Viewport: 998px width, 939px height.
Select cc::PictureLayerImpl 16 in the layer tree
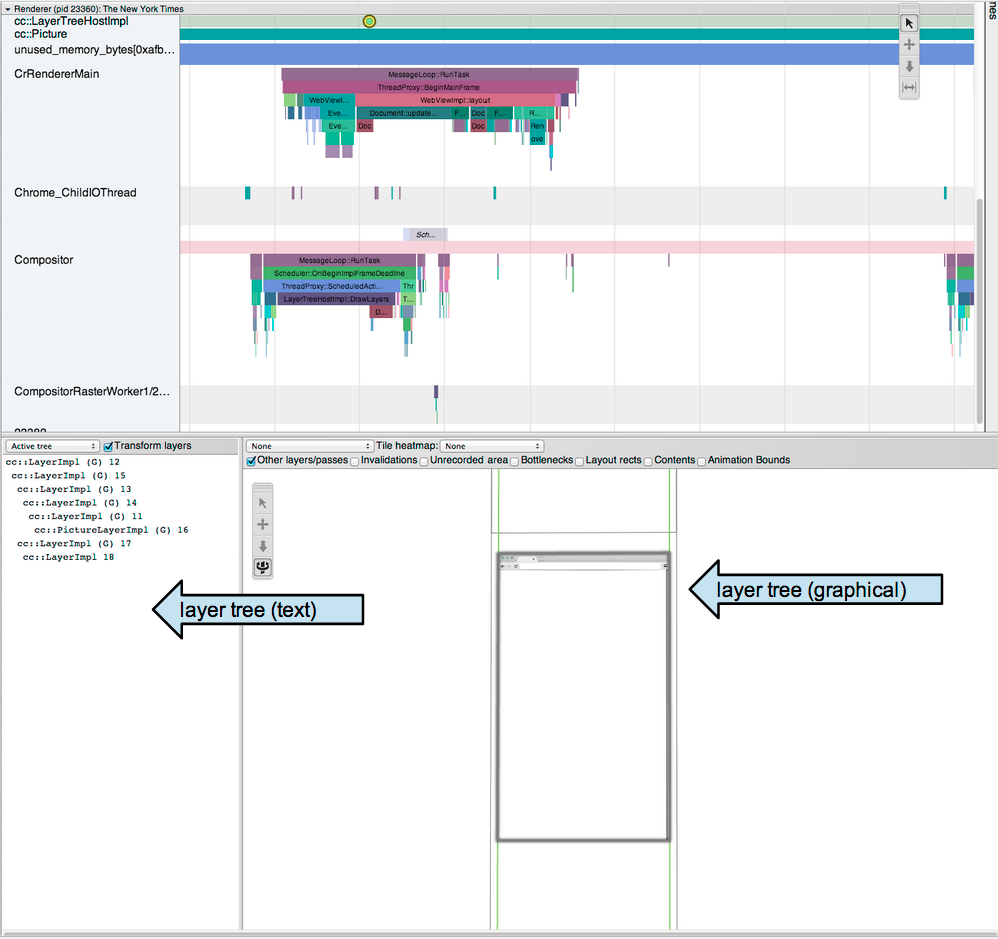click(x=110, y=530)
